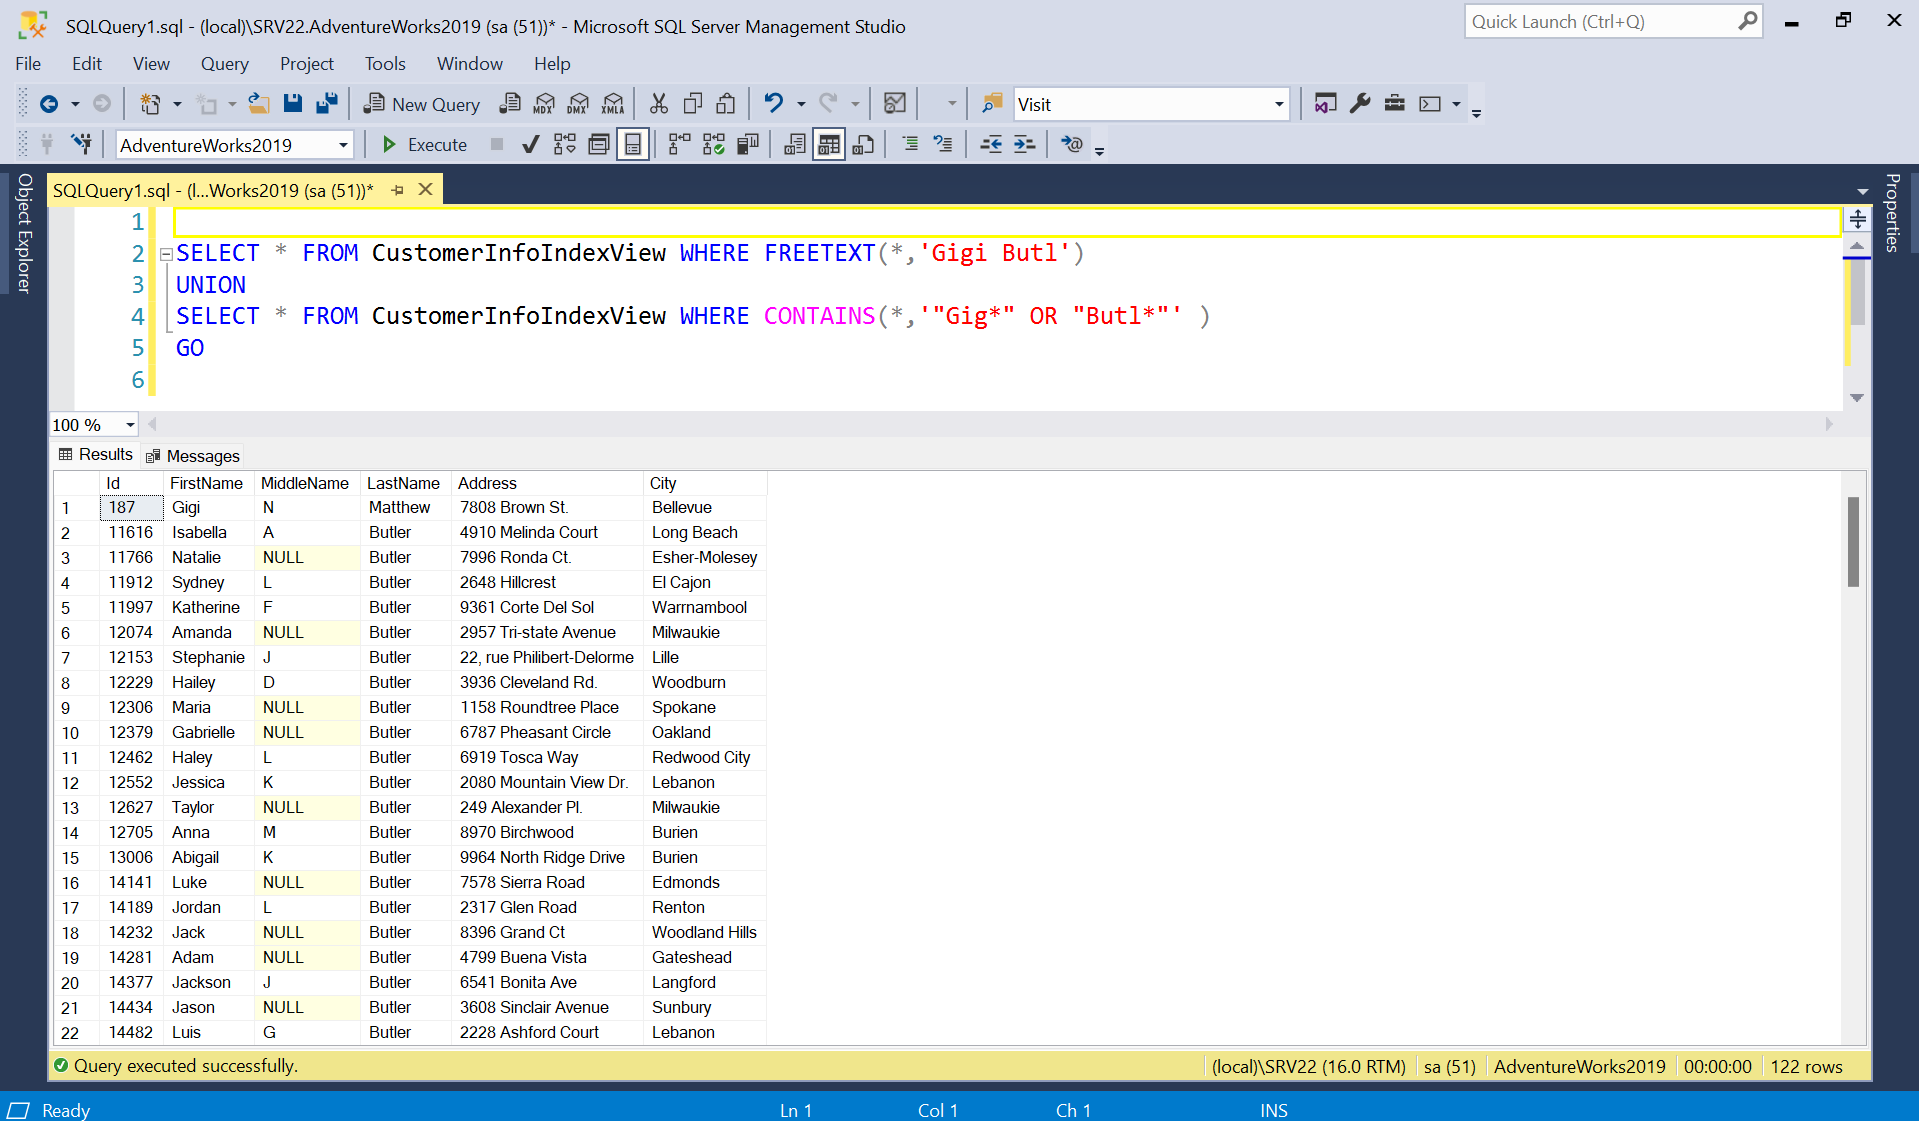The width and height of the screenshot is (1919, 1121).
Task: Toggle Include Actual Execution Plan
Action: click(x=679, y=144)
